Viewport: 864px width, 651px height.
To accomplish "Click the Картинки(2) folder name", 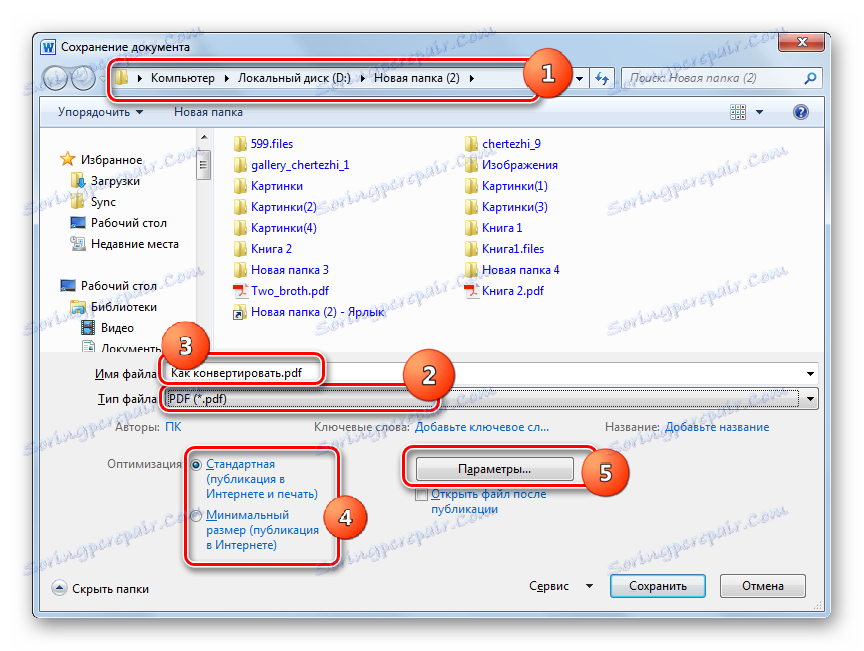I will click(x=284, y=207).
